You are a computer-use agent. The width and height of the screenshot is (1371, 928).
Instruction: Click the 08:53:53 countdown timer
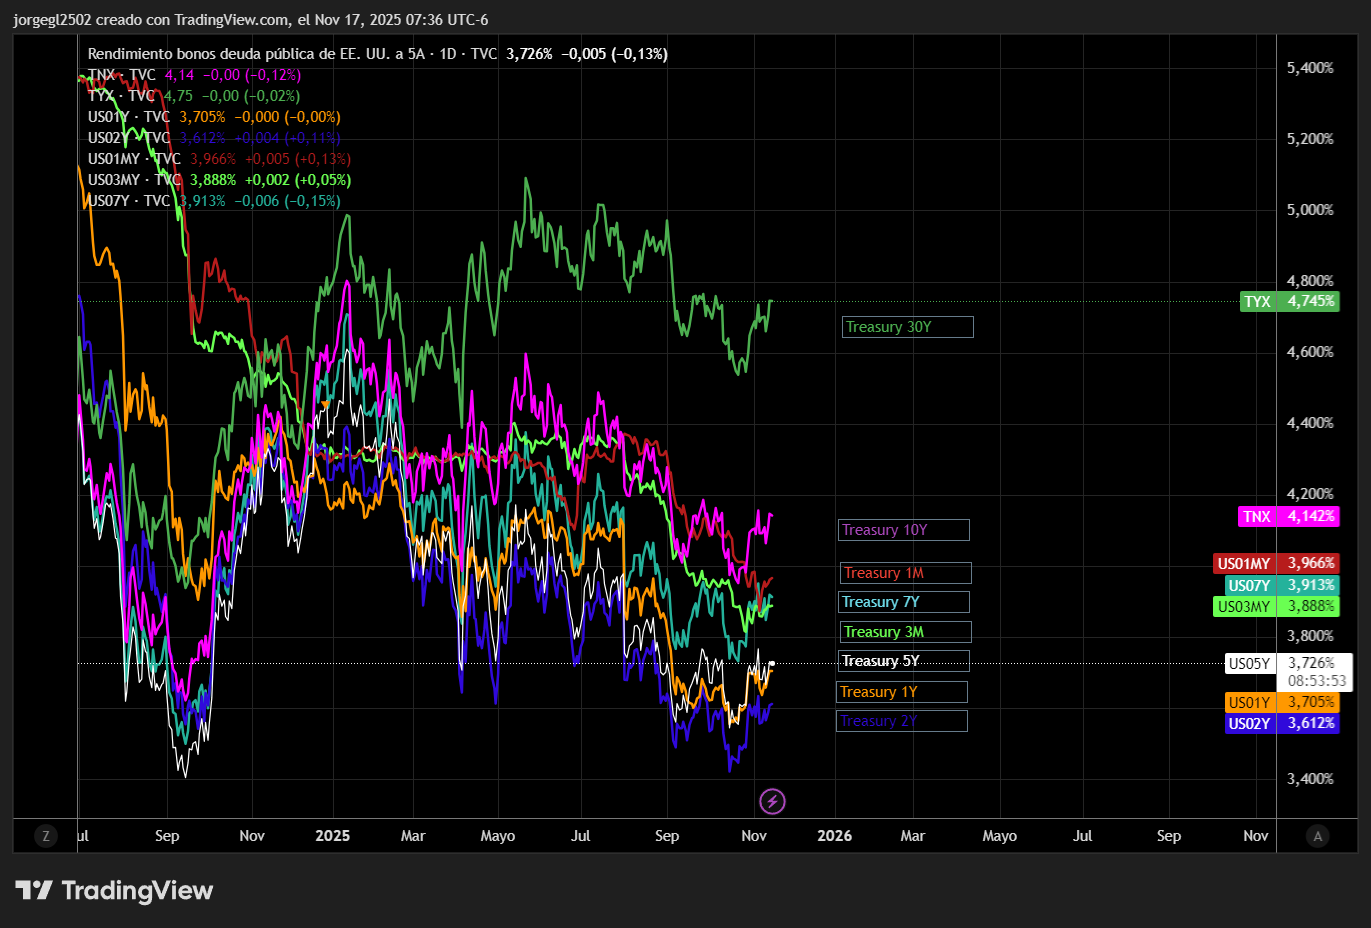(x=1316, y=681)
